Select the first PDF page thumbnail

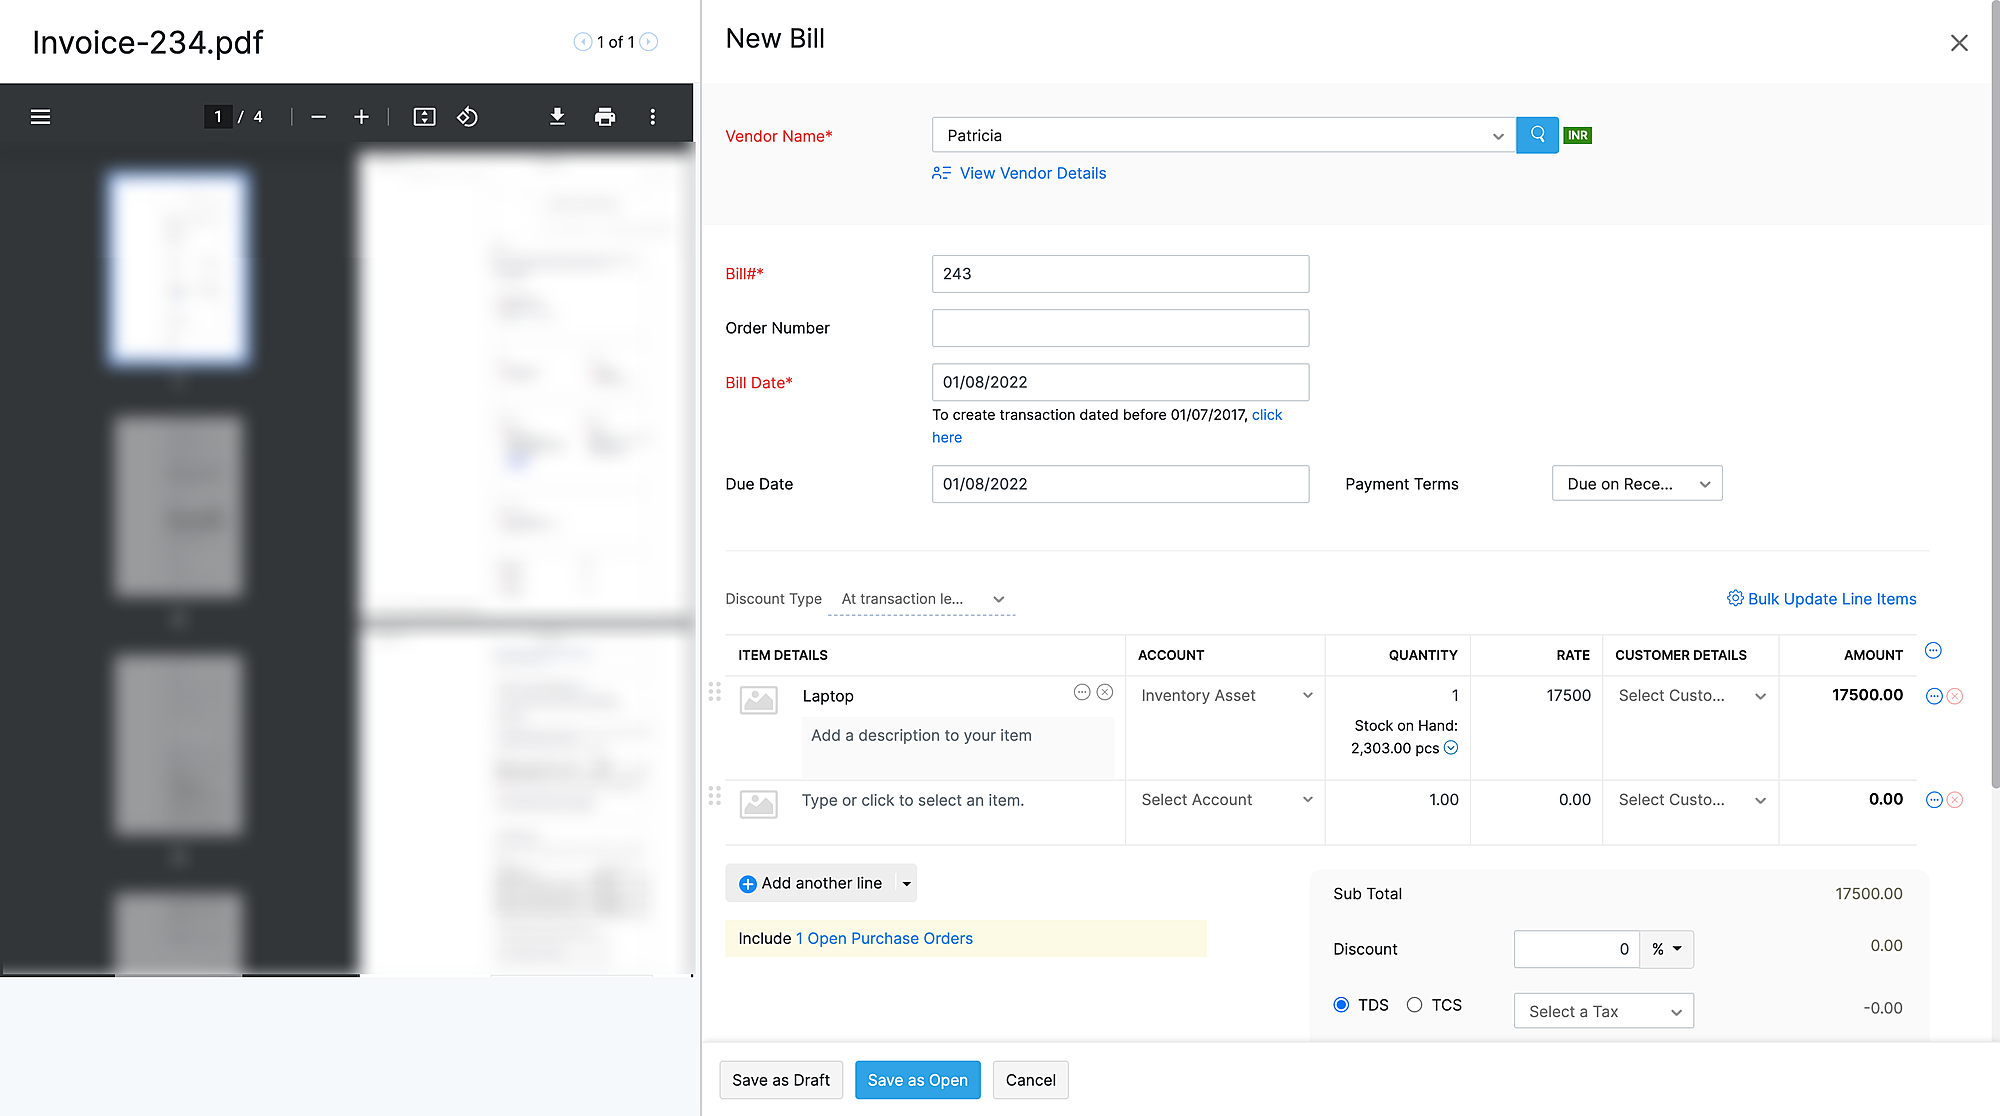178,268
